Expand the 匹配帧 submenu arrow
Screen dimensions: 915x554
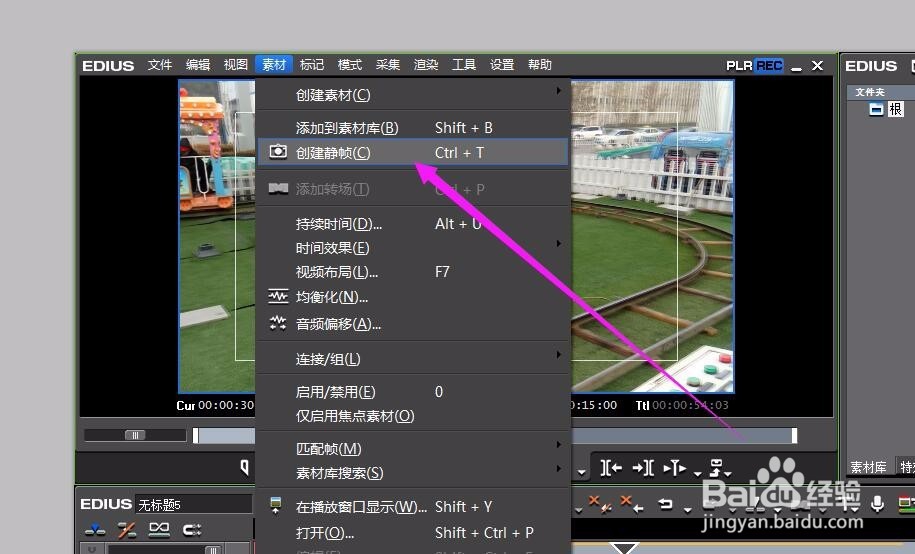[558, 445]
